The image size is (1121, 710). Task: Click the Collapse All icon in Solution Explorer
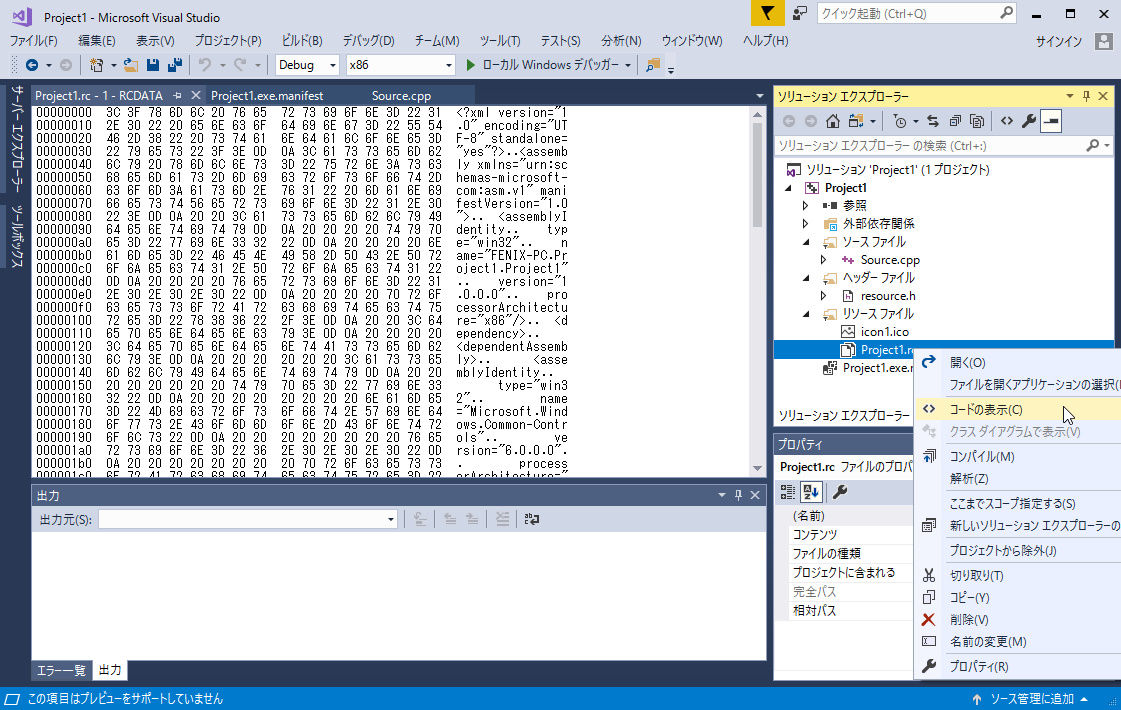pos(955,122)
